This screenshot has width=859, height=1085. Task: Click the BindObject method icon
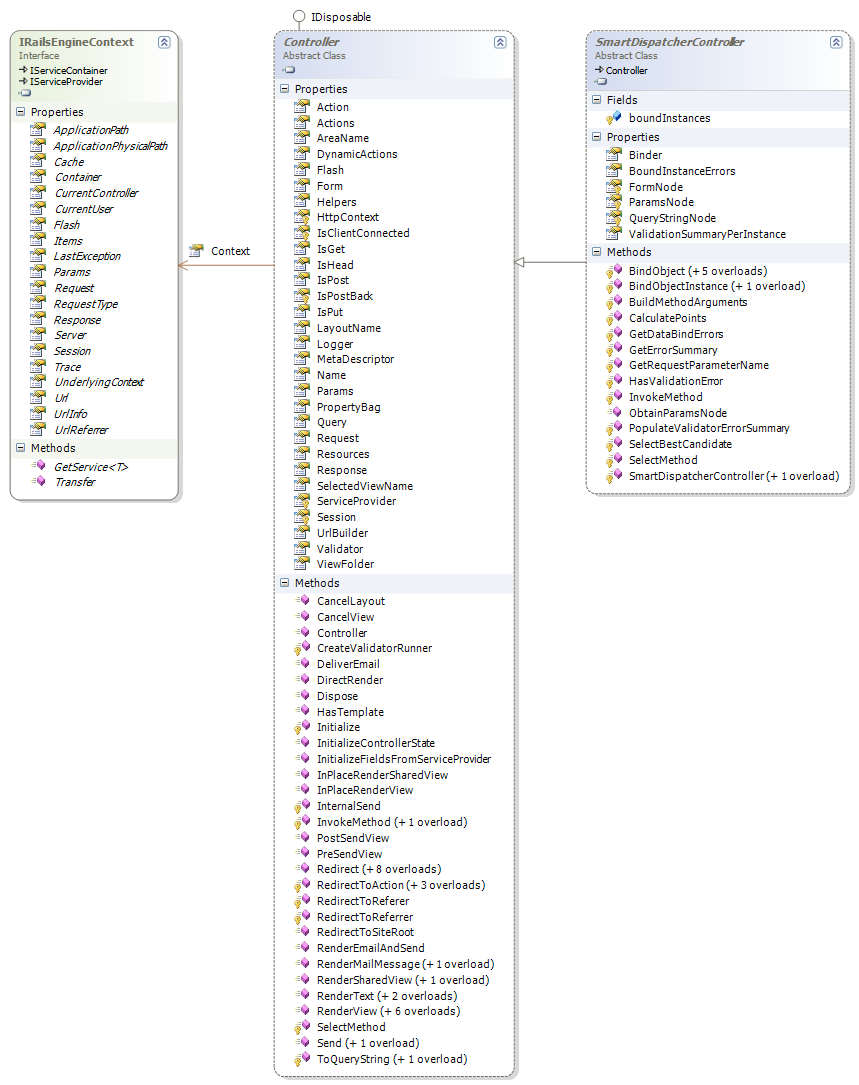click(x=614, y=271)
